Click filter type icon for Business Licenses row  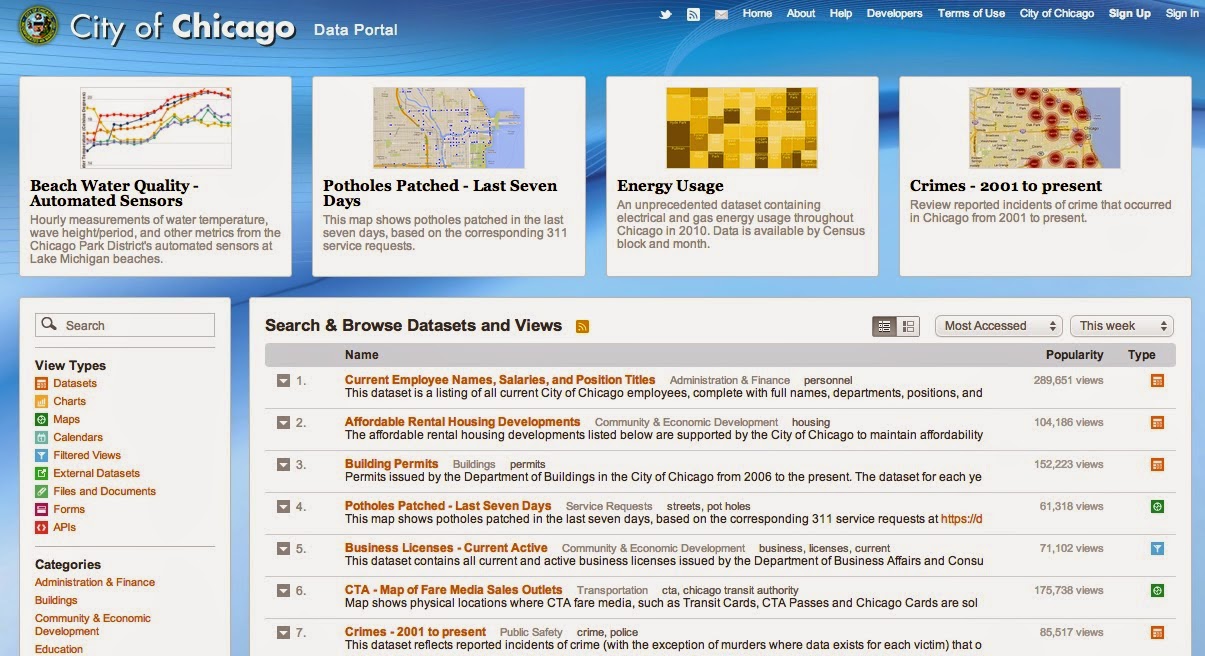[x=1157, y=549]
